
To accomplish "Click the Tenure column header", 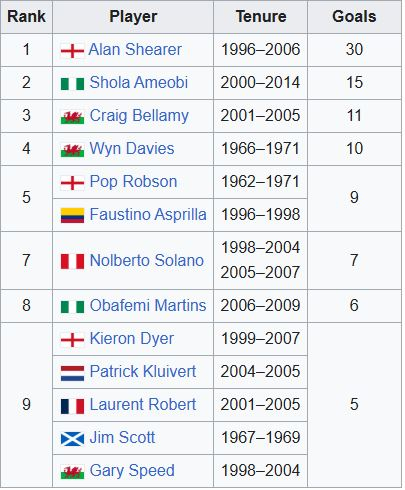I will pos(261,17).
